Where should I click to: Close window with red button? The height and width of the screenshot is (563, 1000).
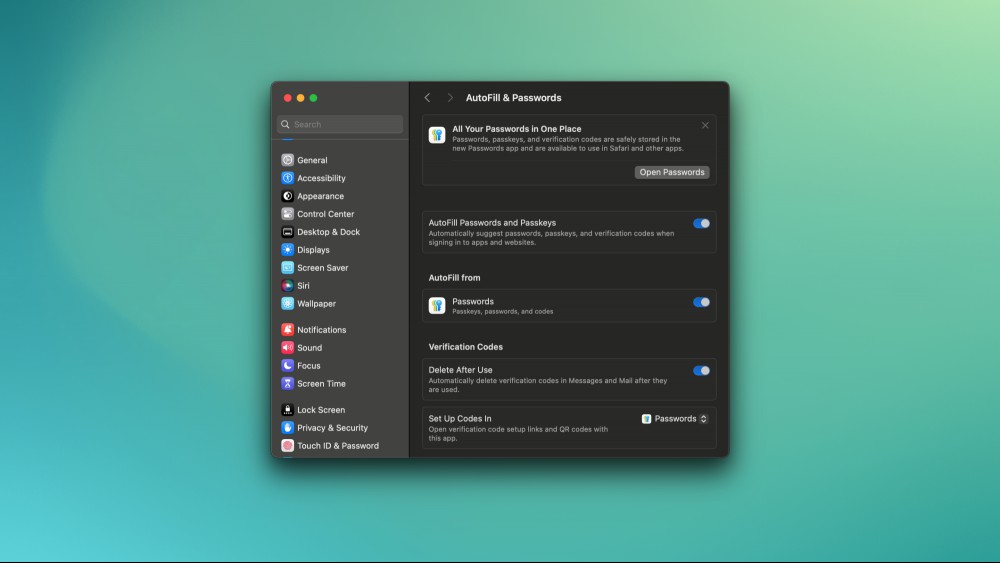click(x=288, y=98)
